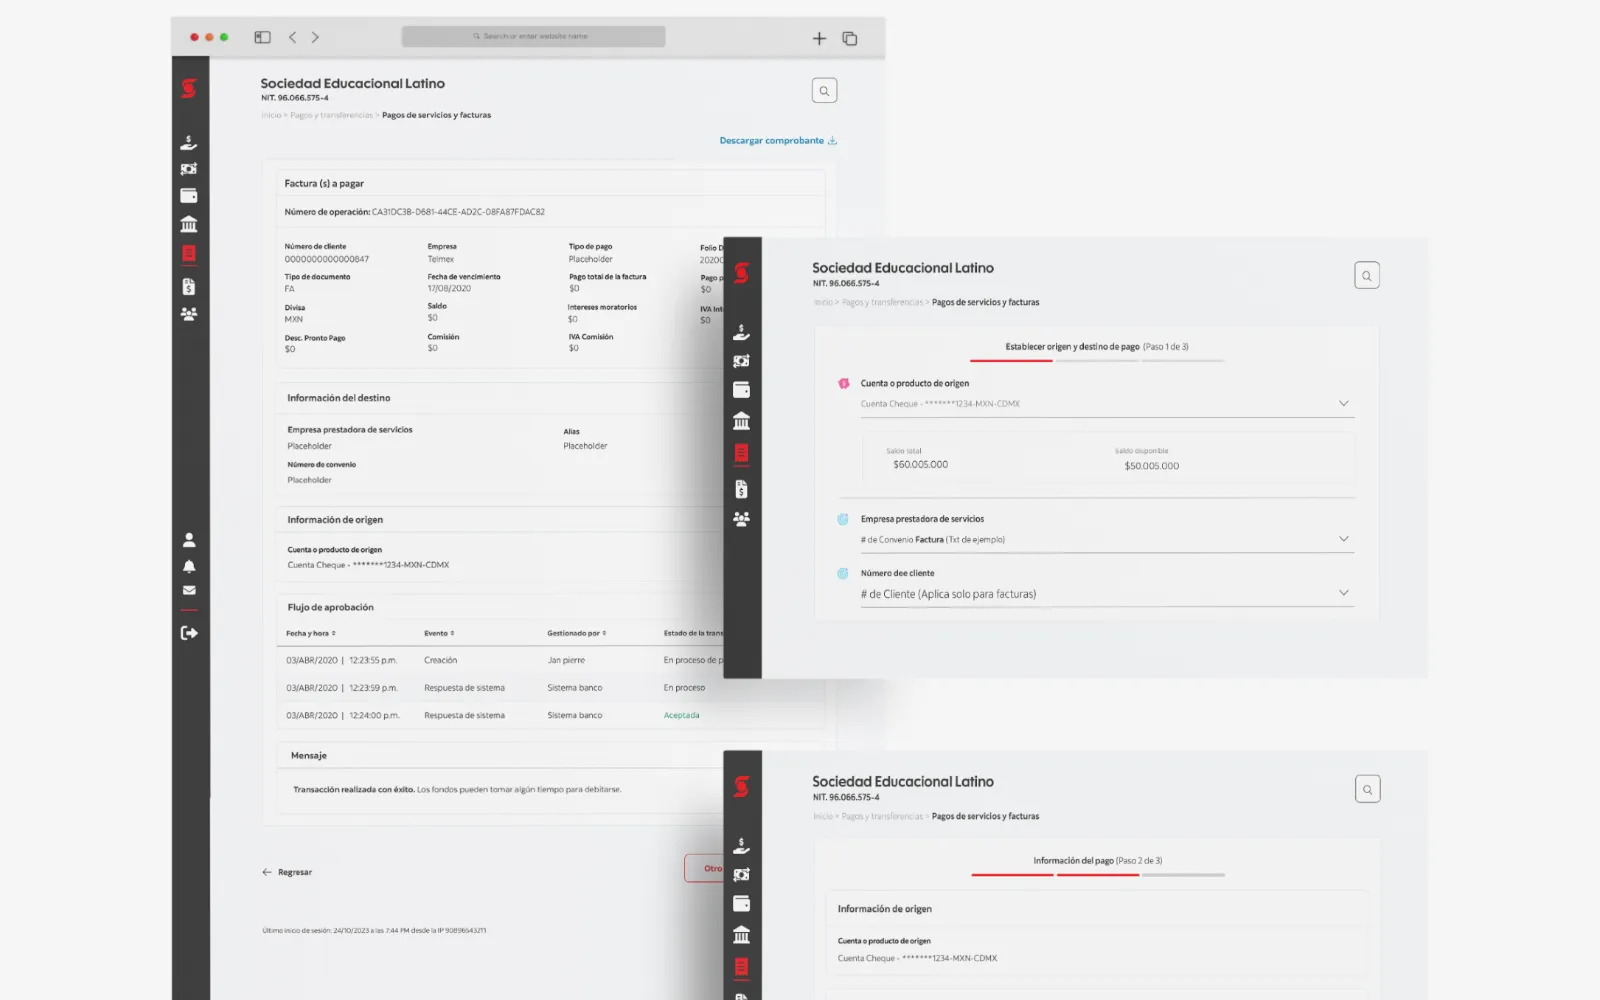
Task: Click search icon in the step 2 panel
Action: (1367, 789)
